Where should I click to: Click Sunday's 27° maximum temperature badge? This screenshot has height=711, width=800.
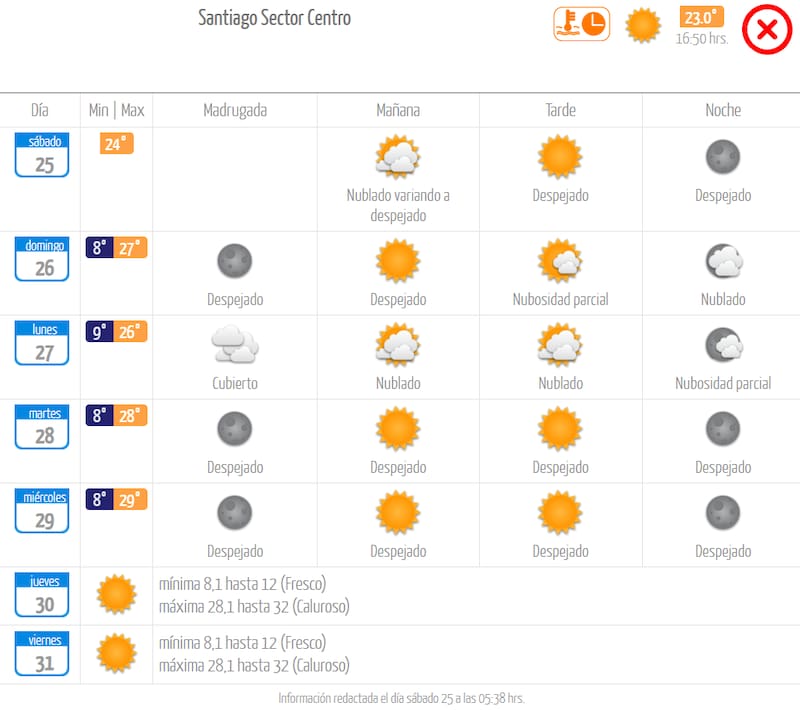tap(131, 248)
